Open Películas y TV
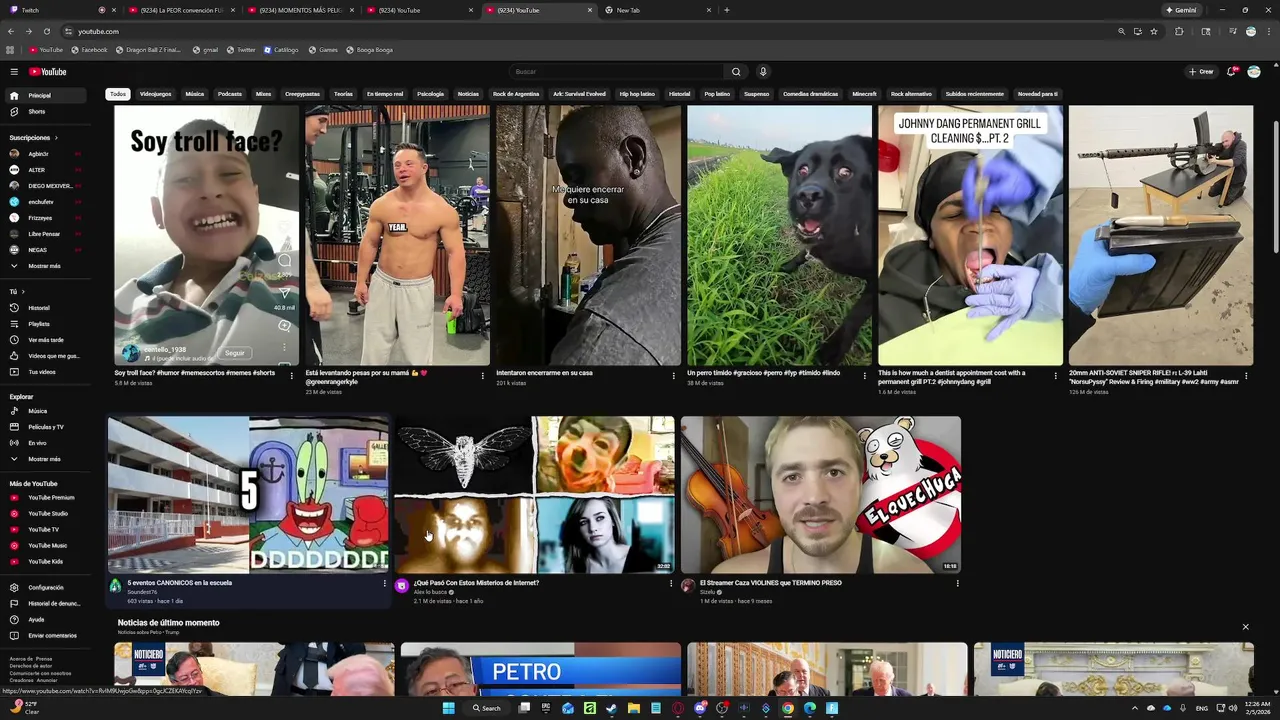The height and width of the screenshot is (720, 1280). [45, 427]
